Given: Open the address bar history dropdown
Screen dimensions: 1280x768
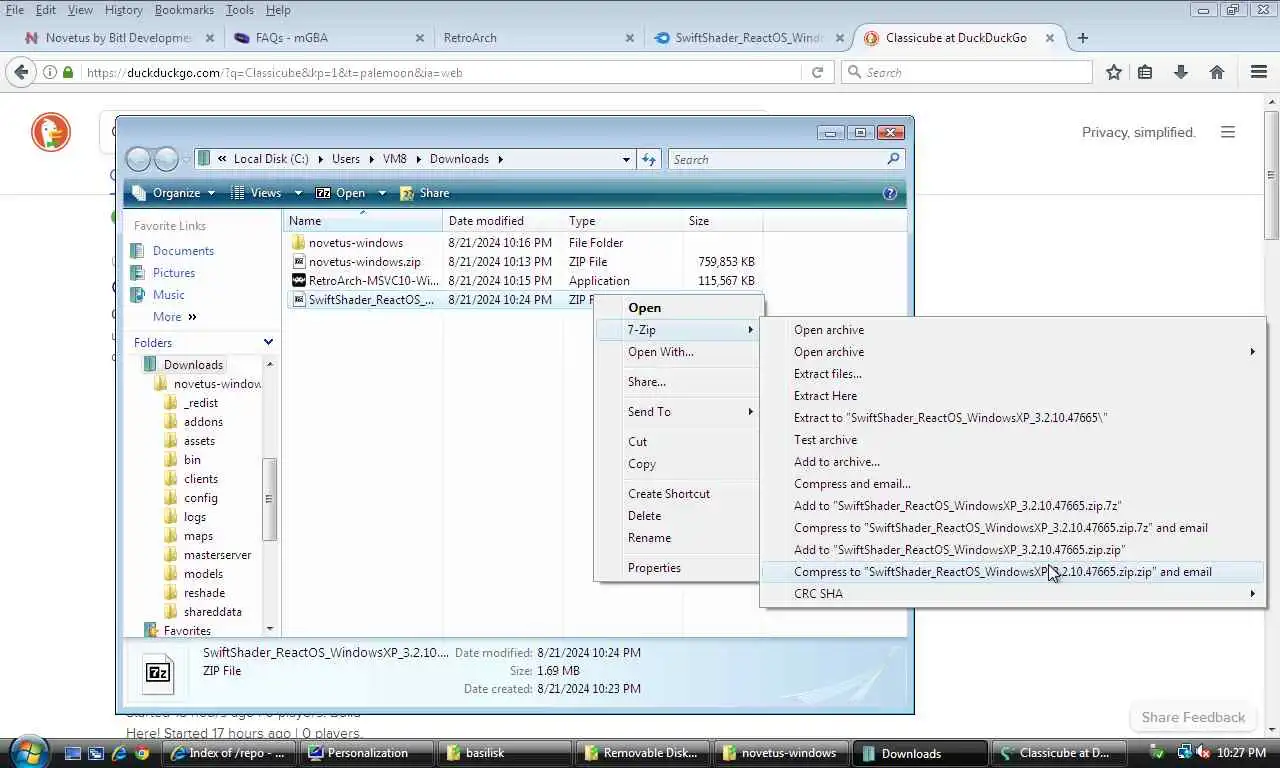Looking at the screenshot, I should tap(626, 159).
